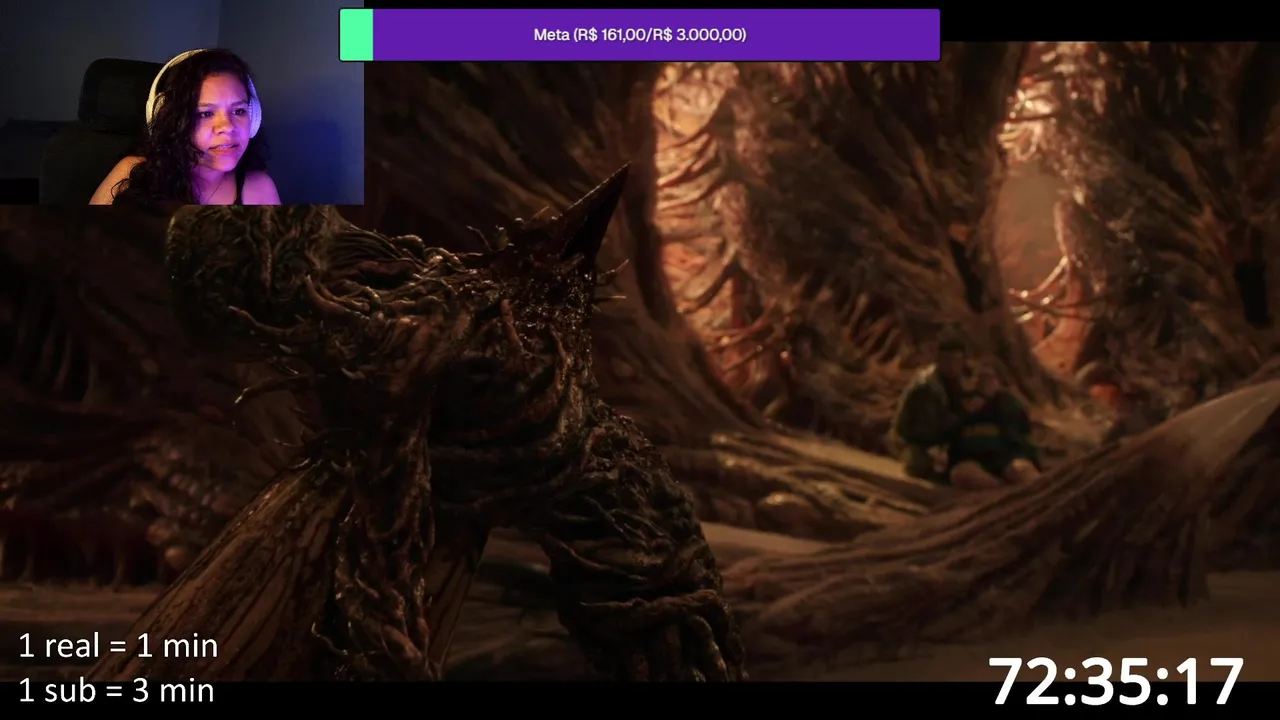
Task: Click the '1 real = 1 min' text
Action: [118, 646]
